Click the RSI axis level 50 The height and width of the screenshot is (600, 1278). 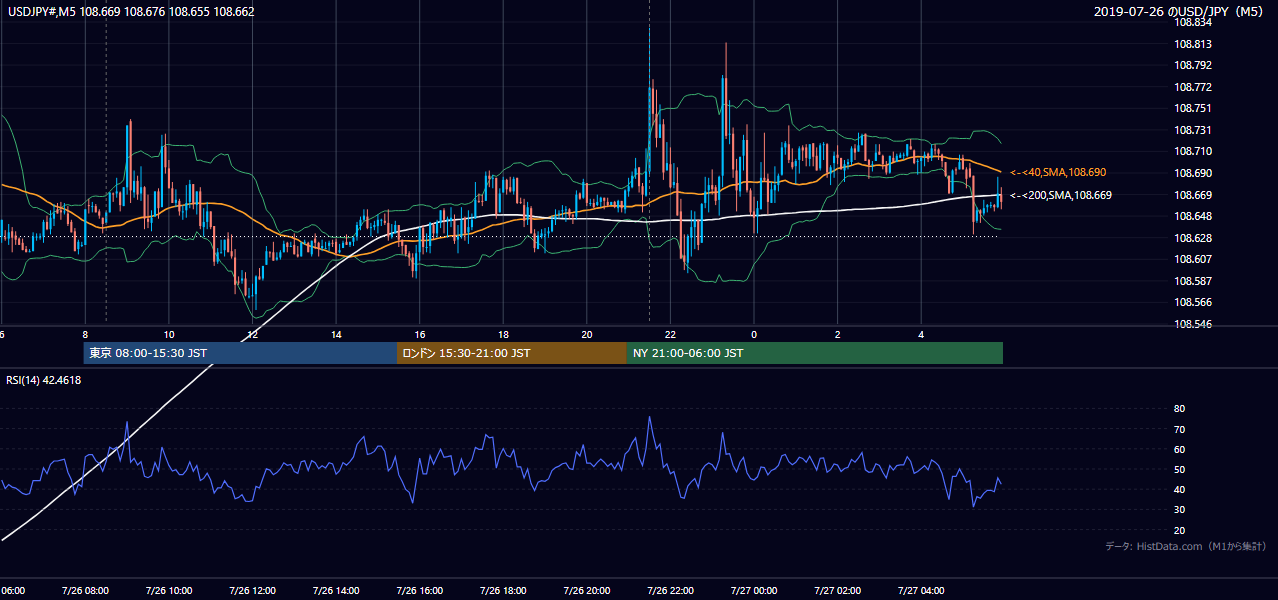click(x=1179, y=469)
